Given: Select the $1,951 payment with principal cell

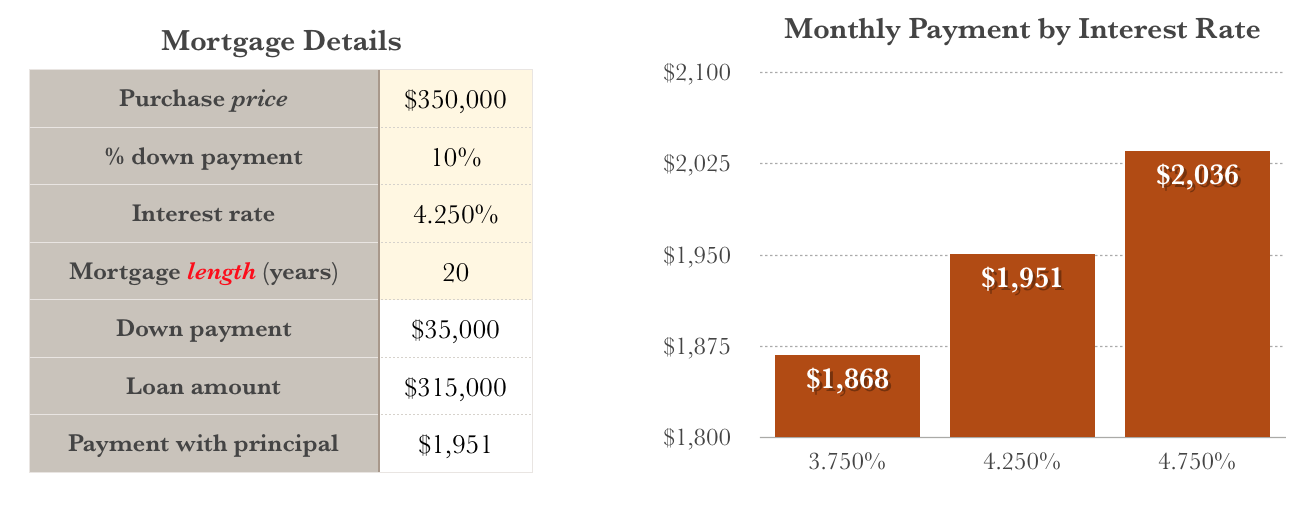Looking at the screenshot, I should (456, 444).
